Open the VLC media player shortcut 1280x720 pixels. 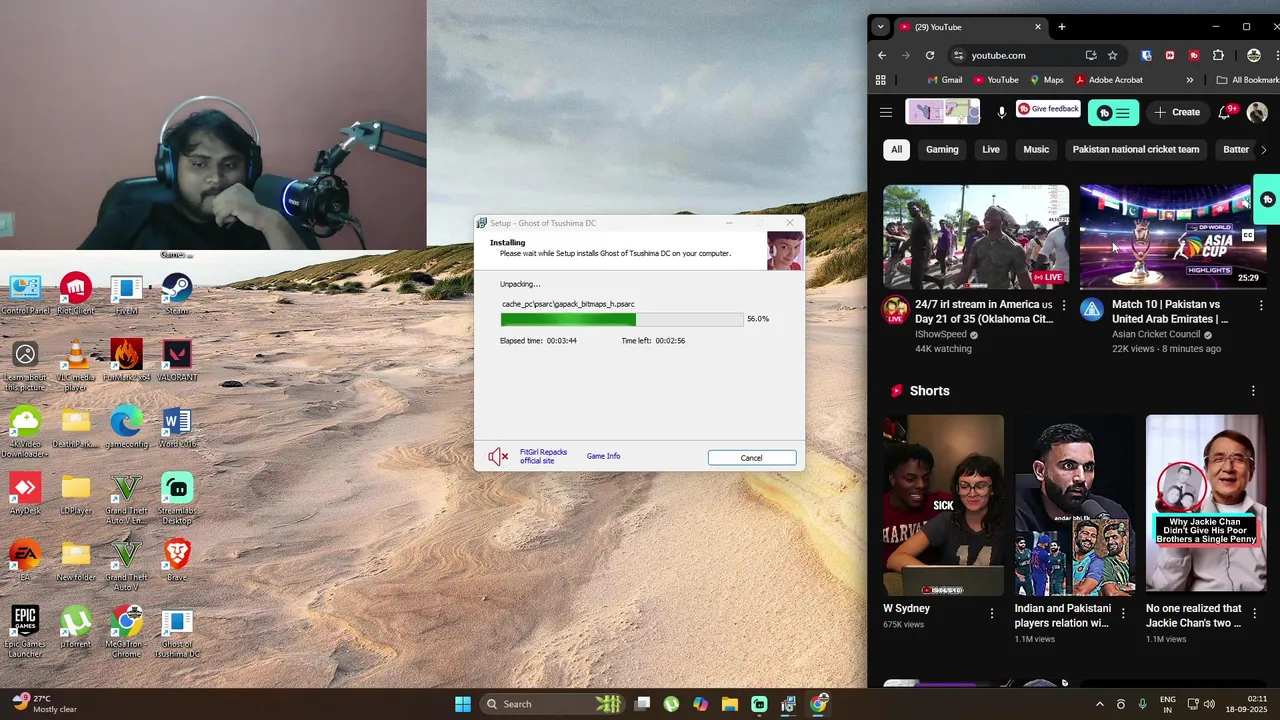click(x=76, y=364)
